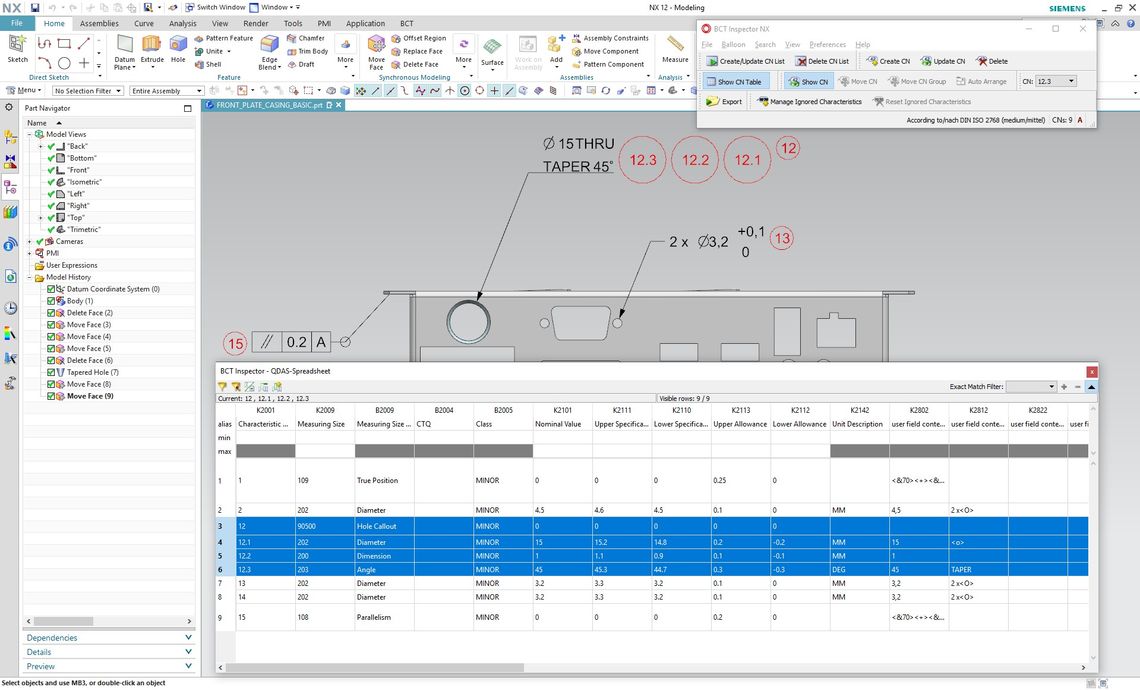Click the Save icon in title bar
Image resolution: width=1140 pixels, height=690 pixels.
tap(34, 7)
